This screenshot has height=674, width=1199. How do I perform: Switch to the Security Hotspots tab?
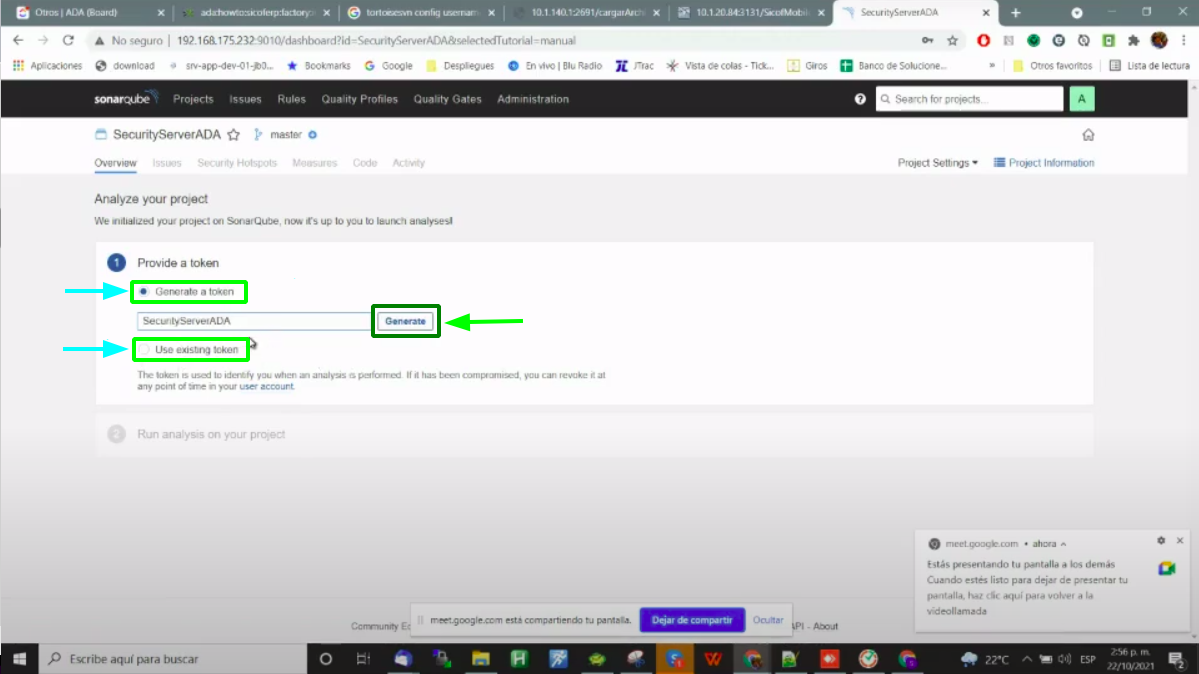(237, 163)
